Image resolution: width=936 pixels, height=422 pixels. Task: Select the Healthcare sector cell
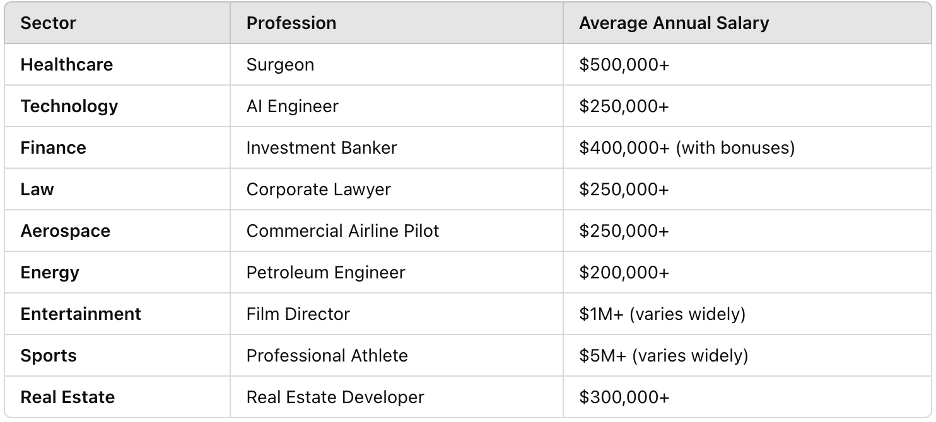pyautogui.click(x=66, y=65)
